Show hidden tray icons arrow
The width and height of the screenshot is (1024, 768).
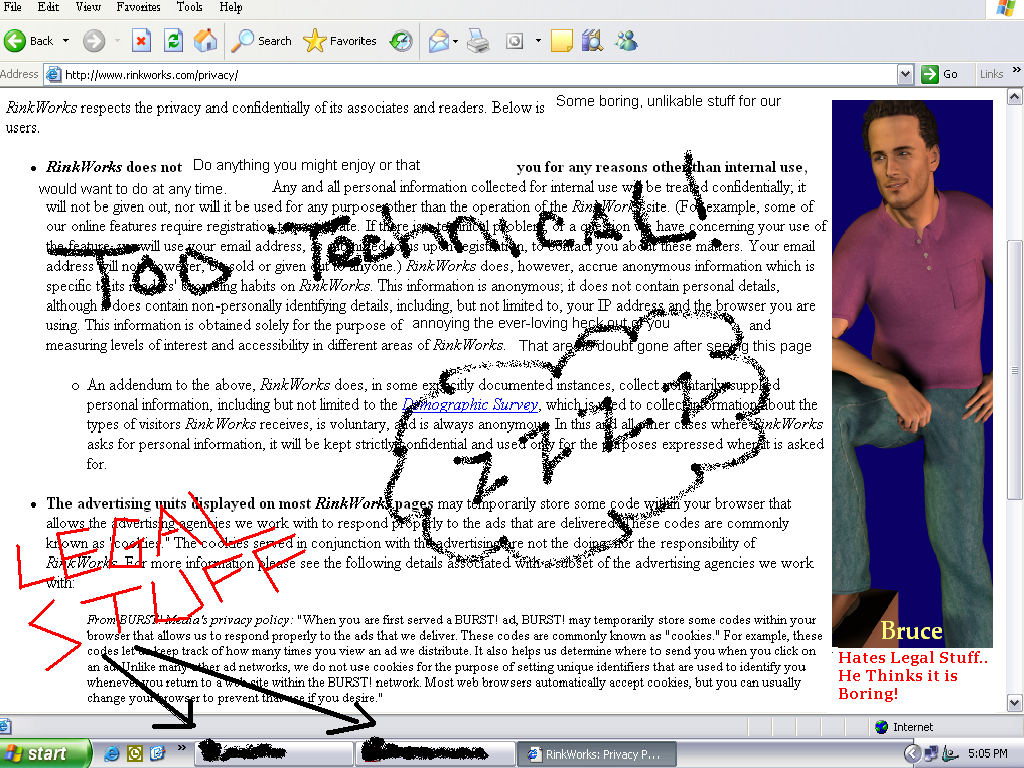(x=912, y=754)
